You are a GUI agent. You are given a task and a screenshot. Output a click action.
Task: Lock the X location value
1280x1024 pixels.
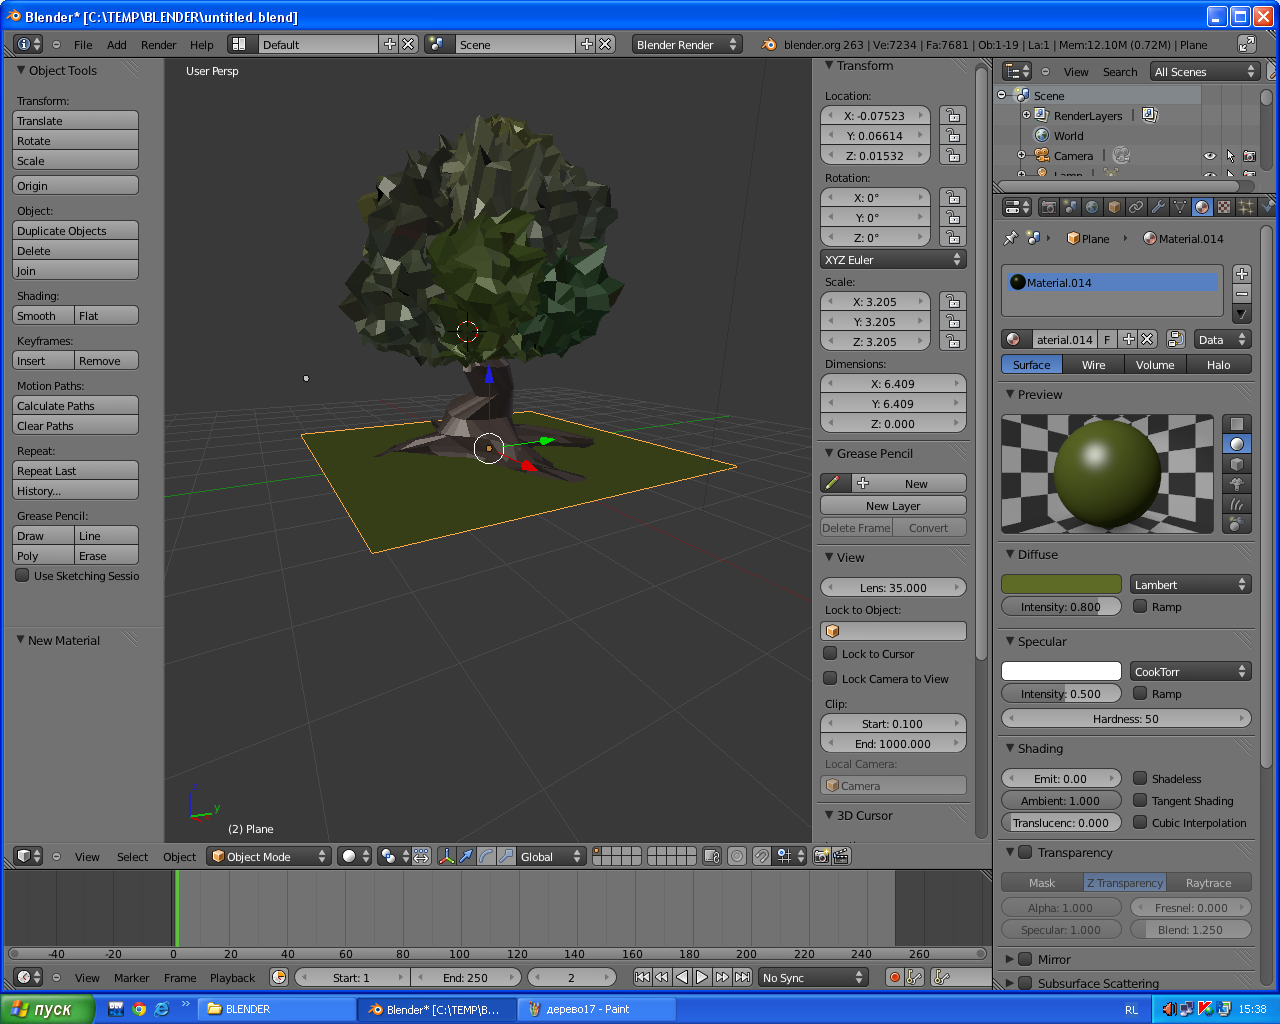pos(952,116)
